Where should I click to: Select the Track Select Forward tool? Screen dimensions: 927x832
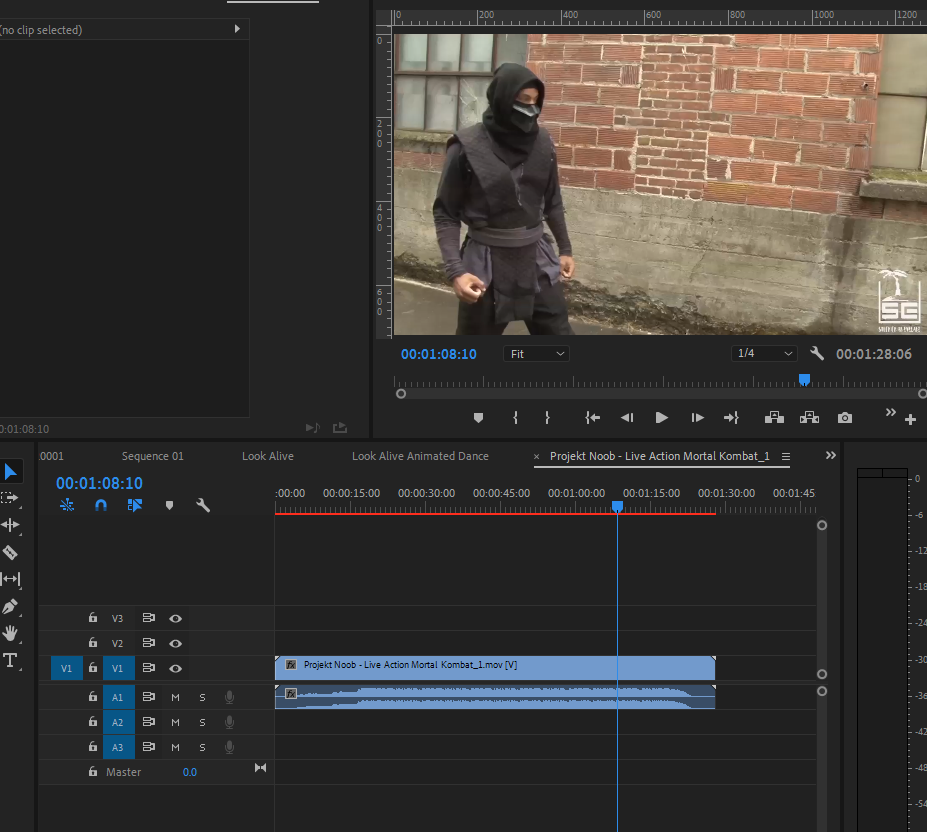[x=11, y=498]
